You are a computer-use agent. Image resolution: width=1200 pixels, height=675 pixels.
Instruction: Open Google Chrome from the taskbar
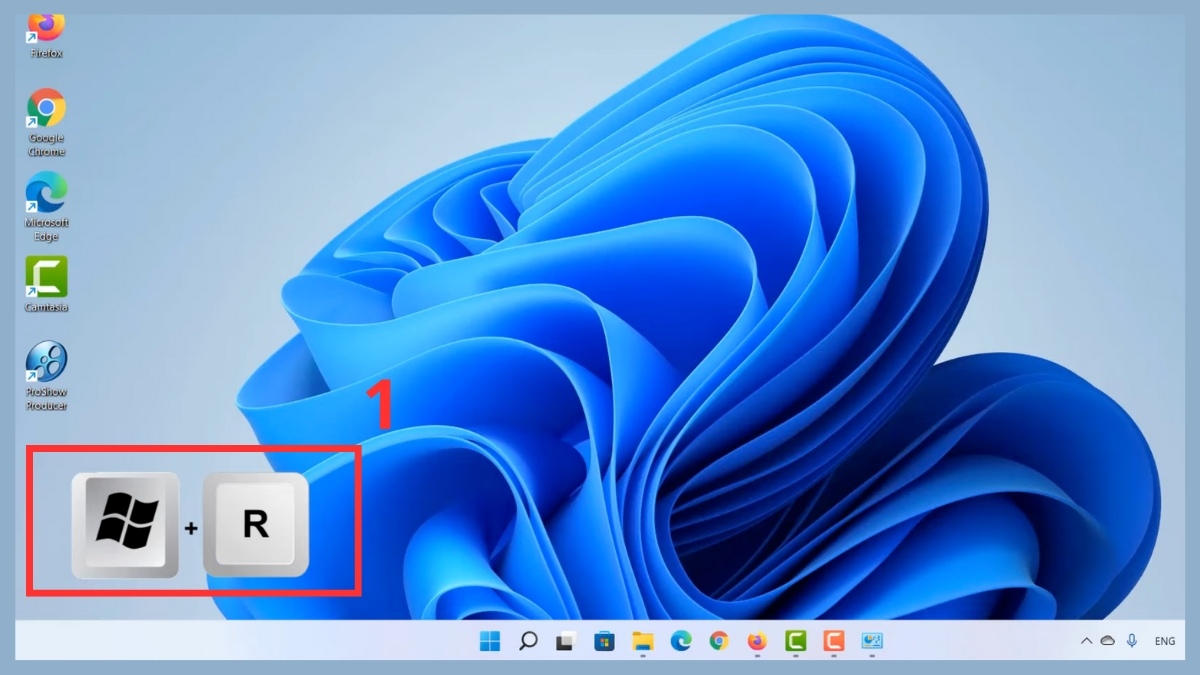pos(719,641)
